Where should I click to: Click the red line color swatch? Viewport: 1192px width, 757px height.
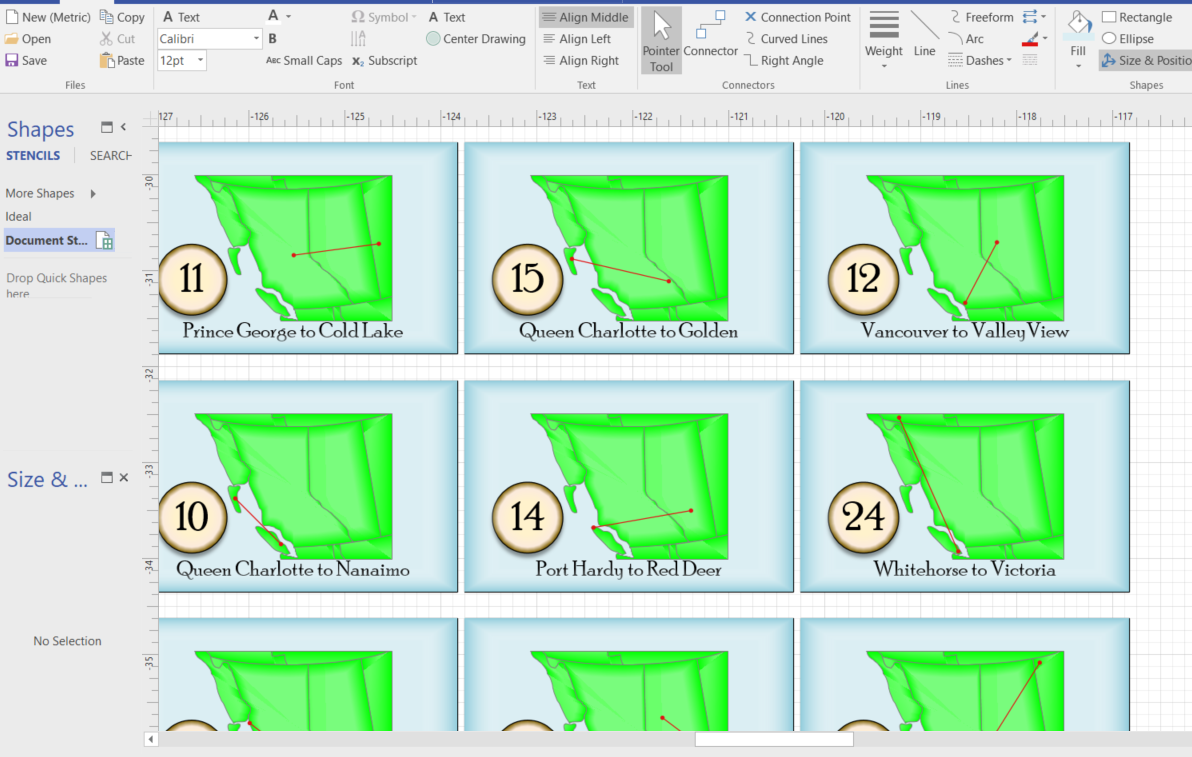[1030, 39]
